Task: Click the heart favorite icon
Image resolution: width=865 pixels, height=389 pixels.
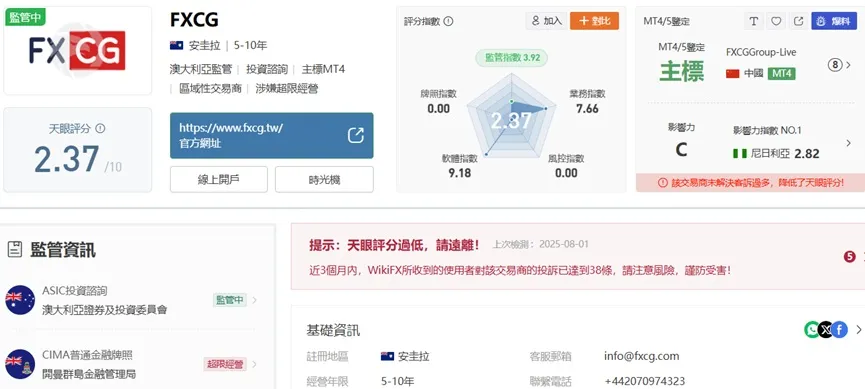Action: (776, 21)
